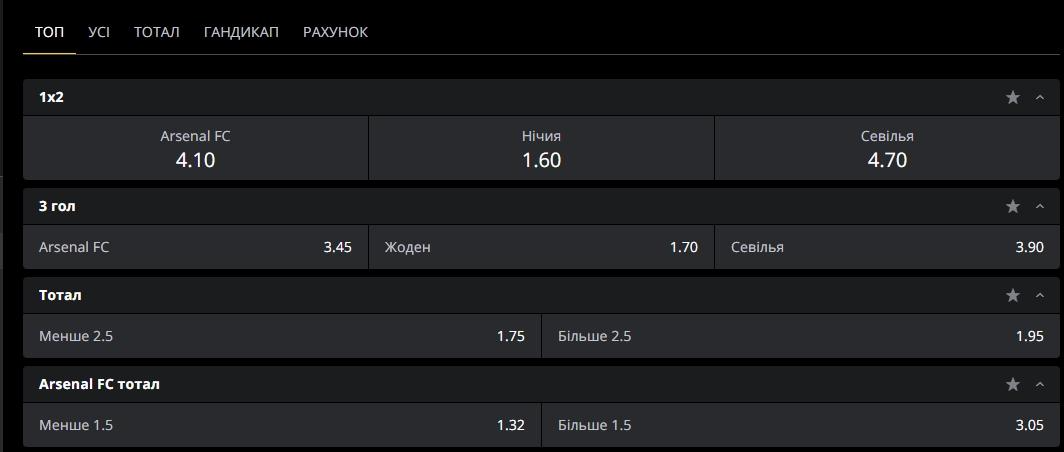Favorite the 1x2 market with star icon
Viewport: 1064px width, 452px height.
tap(1013, 97)
